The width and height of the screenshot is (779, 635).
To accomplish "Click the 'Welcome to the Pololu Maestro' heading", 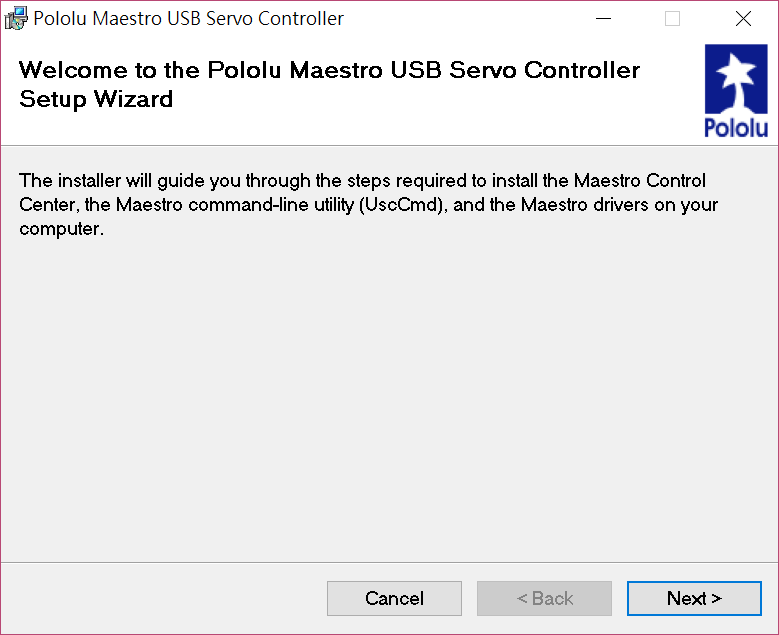I will click(x=200, y=70).
